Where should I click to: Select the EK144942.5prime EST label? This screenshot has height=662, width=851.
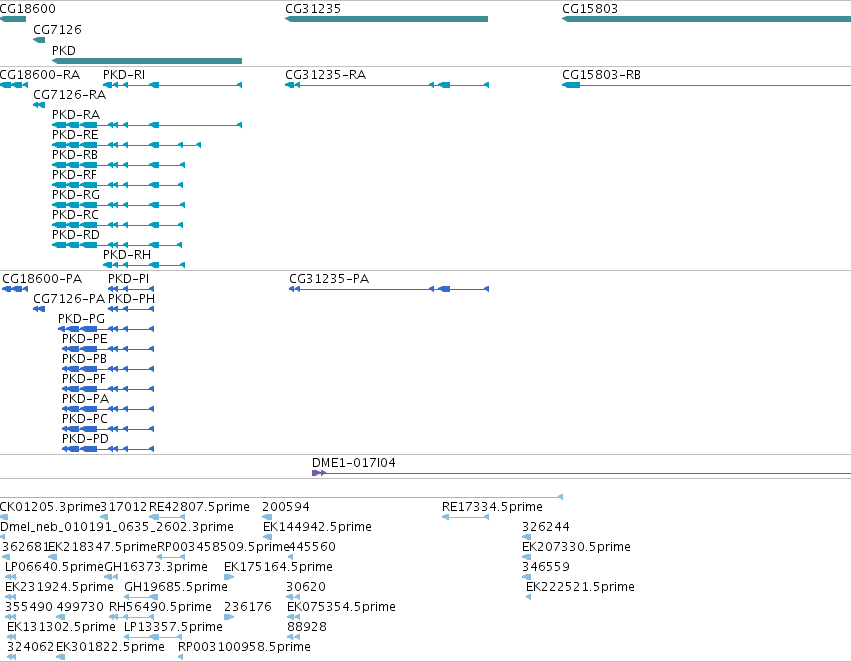317,527
